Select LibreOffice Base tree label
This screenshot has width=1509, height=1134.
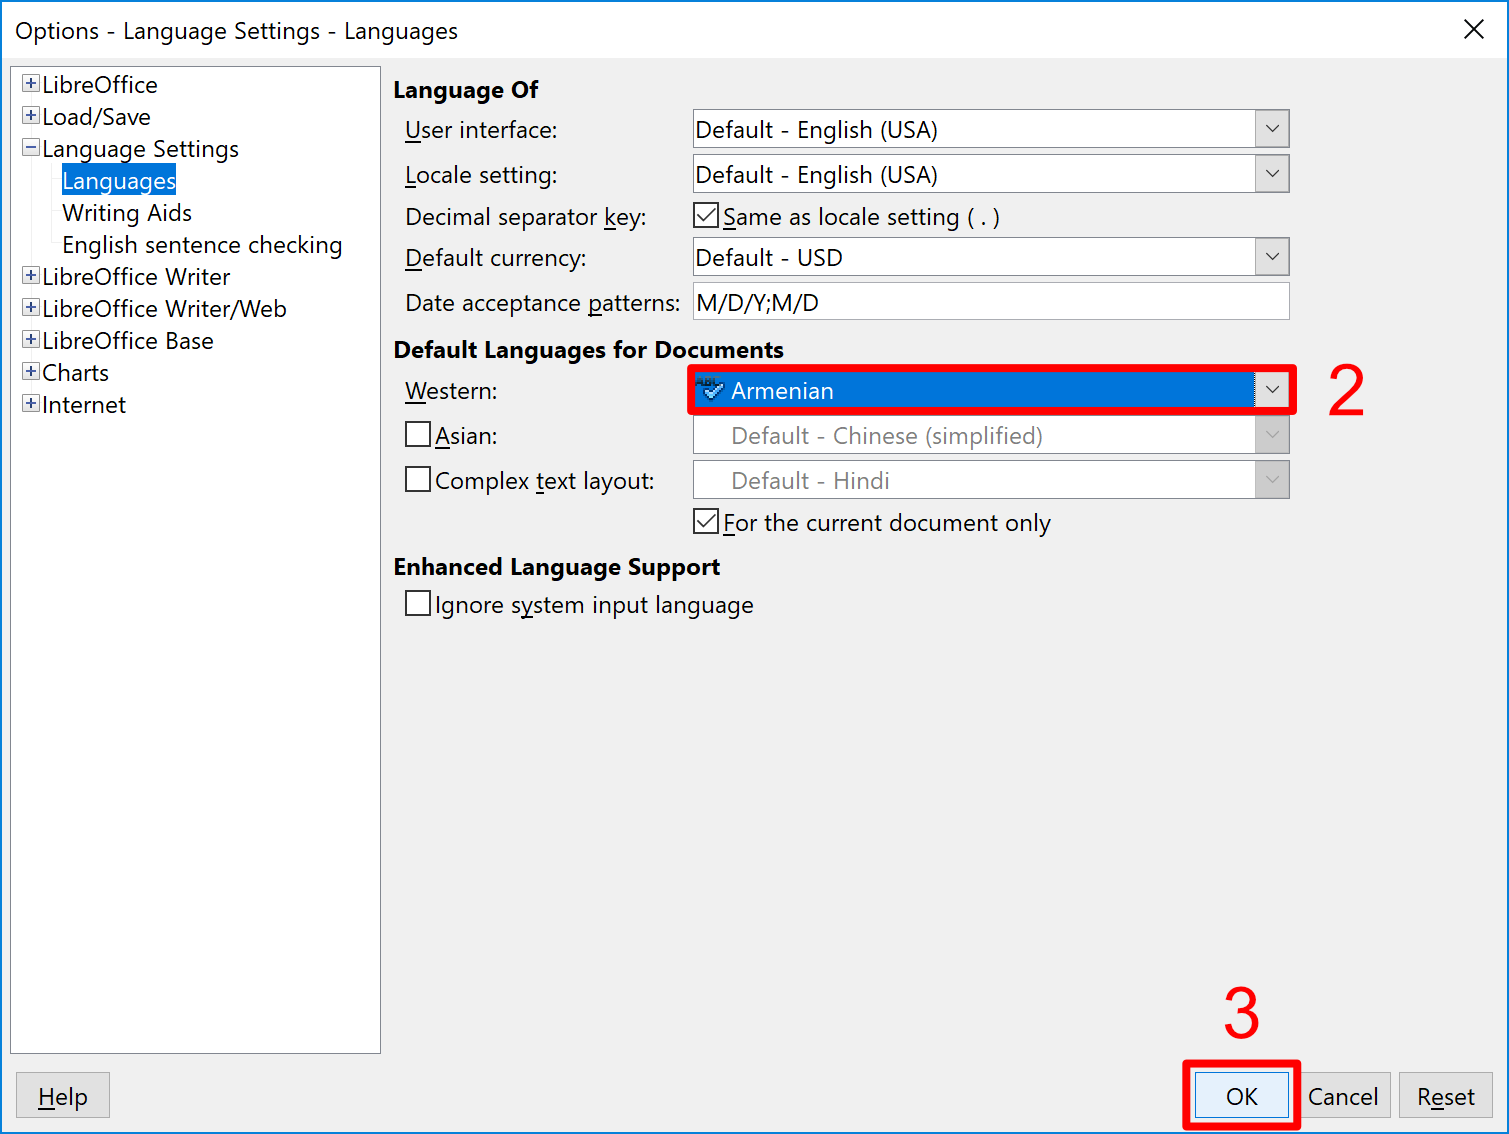click(128, 341)
